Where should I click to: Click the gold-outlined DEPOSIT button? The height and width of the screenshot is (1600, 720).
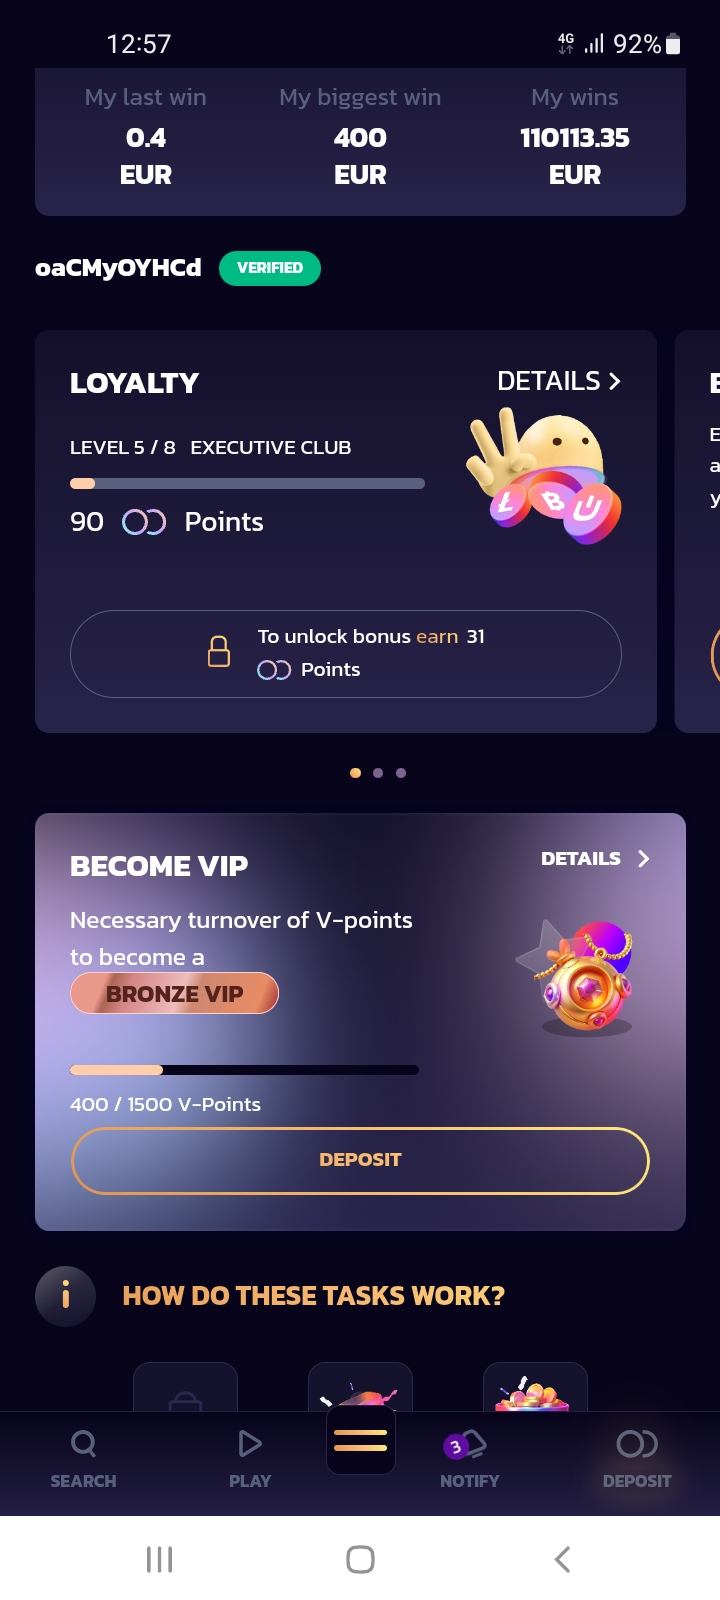pos(360,1160)
